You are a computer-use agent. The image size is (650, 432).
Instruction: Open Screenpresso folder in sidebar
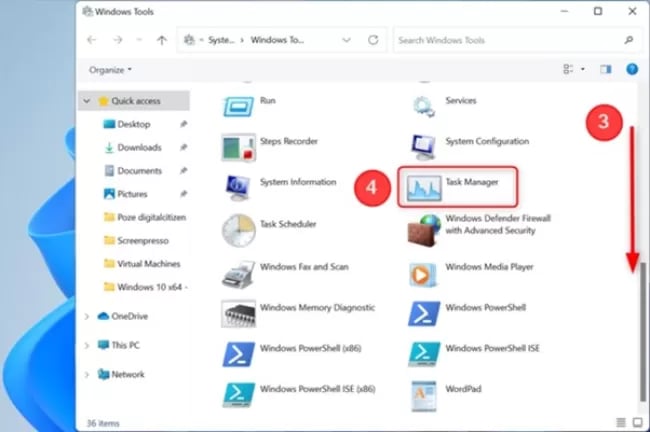tap(143, 240)
